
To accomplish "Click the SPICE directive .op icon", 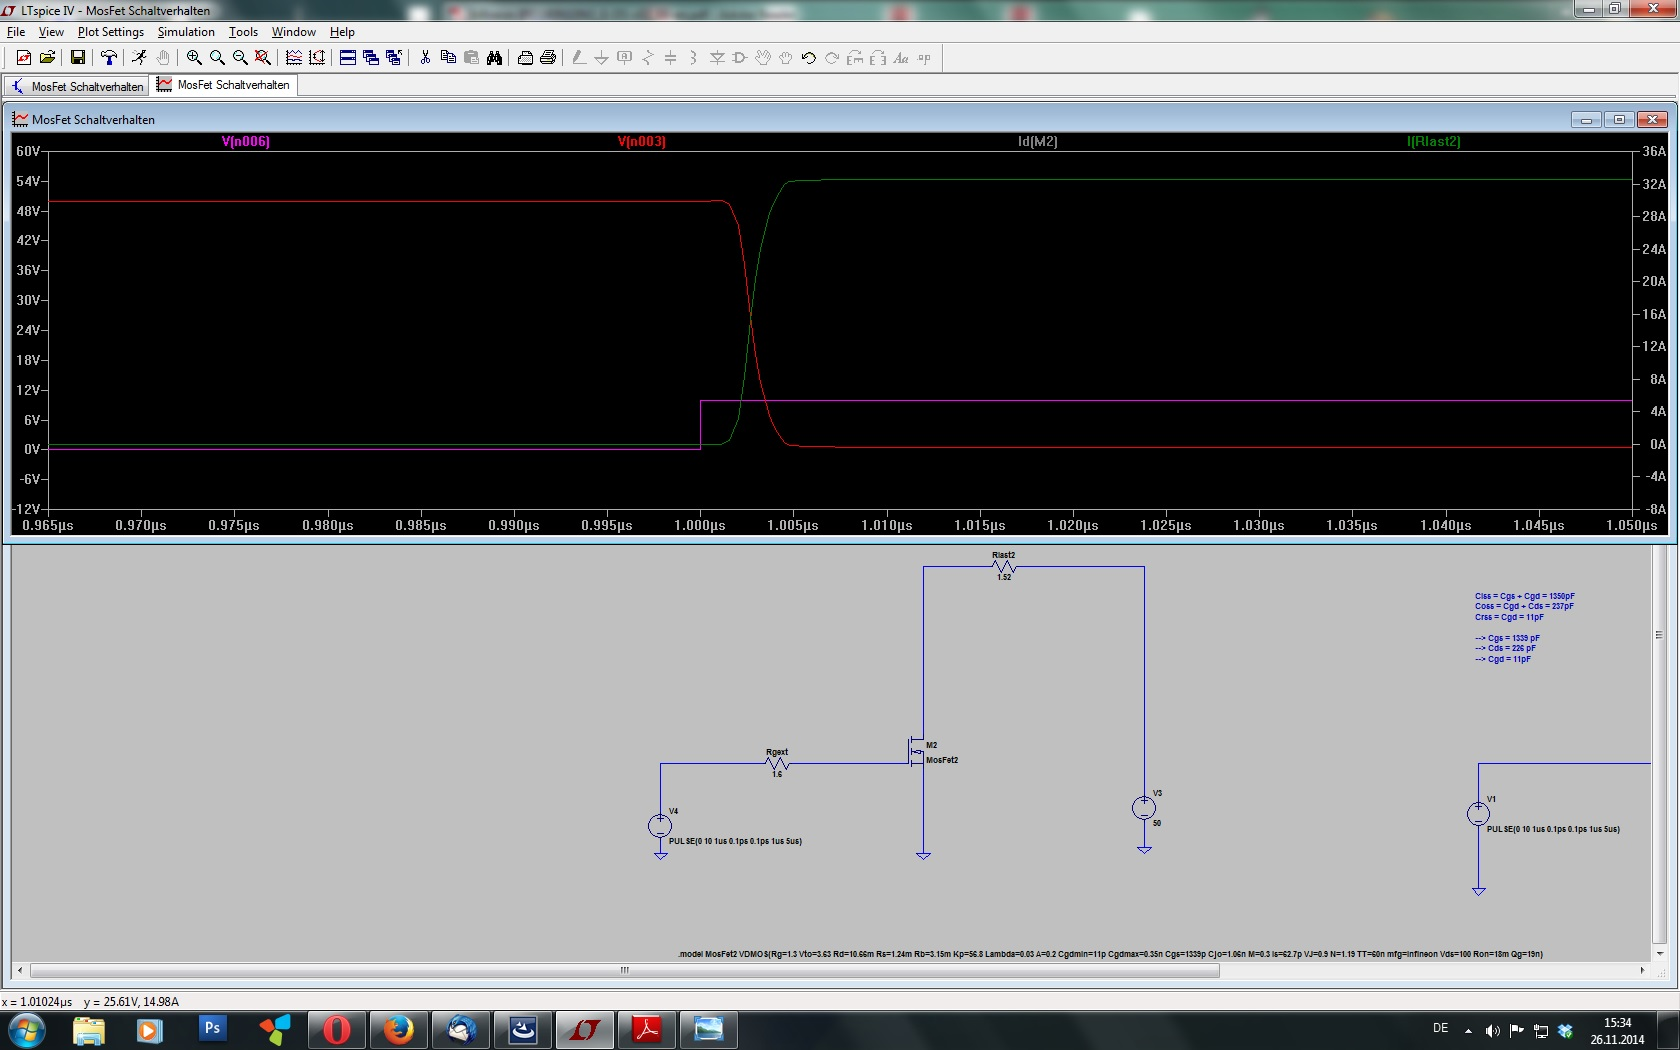I will point(924,58).
